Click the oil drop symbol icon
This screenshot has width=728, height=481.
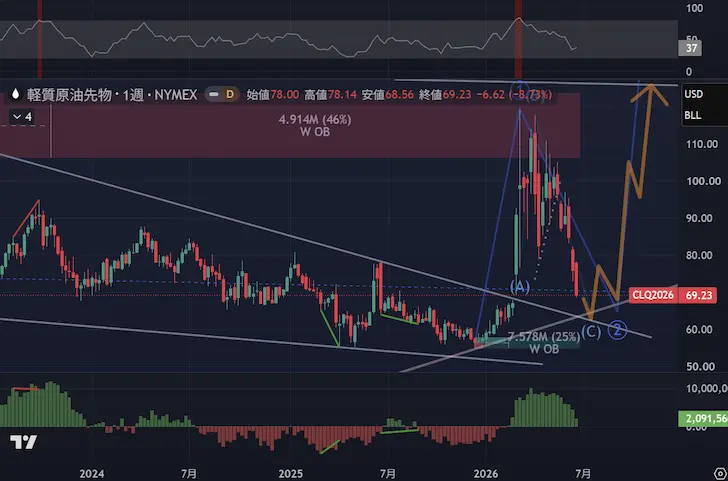(x=15, y=95)
